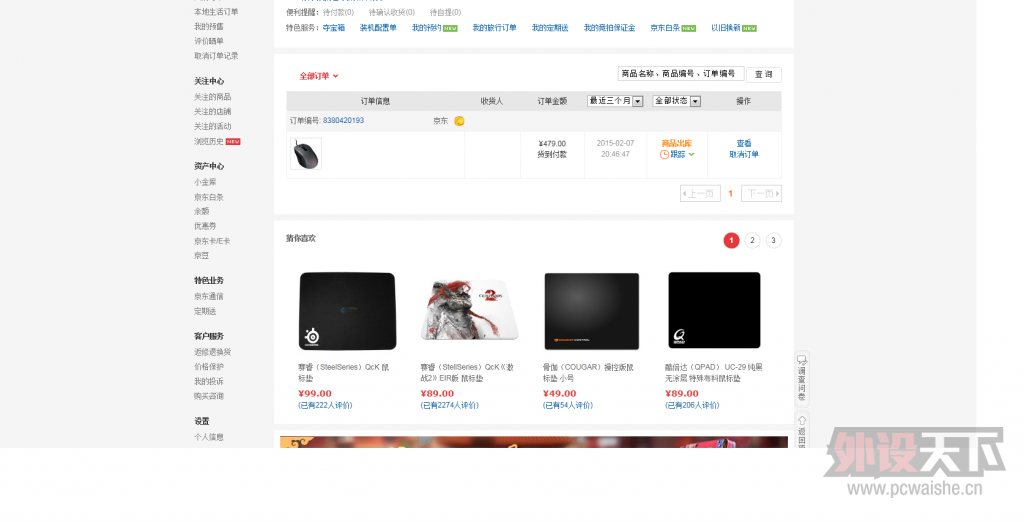The height and width of the screenshot is (522, 1024).
Task: Open 我的预售 in sidebar
Action: click(208, 27)
